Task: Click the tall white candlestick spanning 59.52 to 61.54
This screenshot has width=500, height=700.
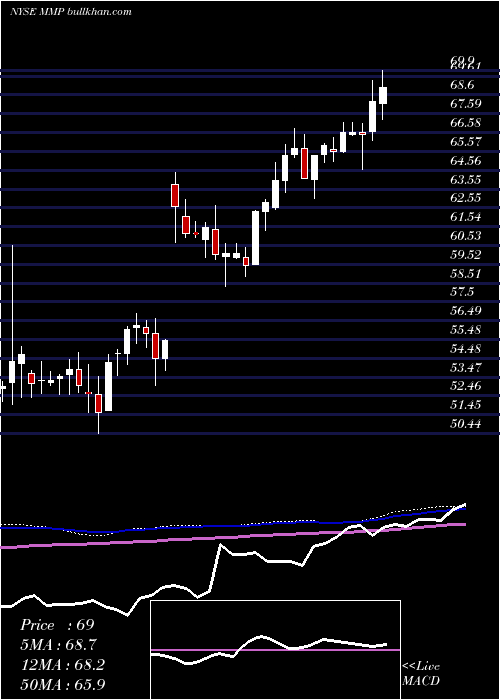Action: (x=255, y=238)
